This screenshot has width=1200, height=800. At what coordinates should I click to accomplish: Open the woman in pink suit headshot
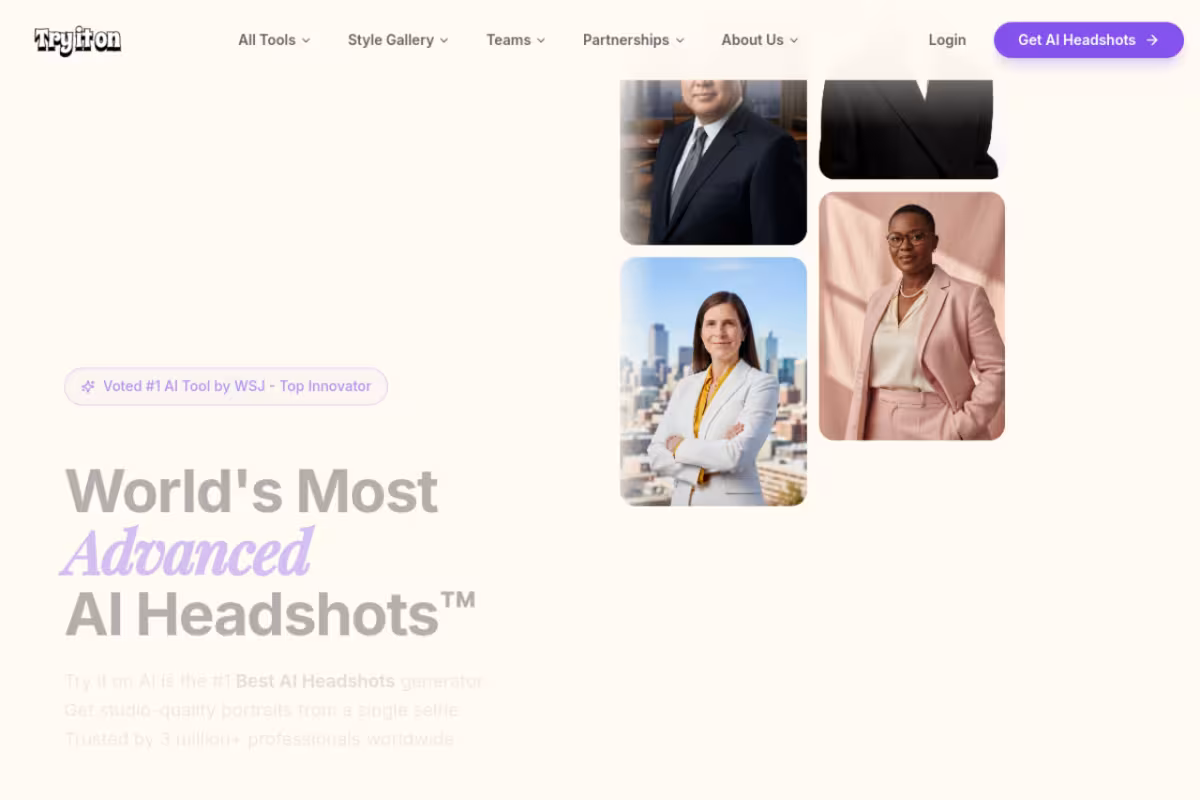tap(912, 316)
